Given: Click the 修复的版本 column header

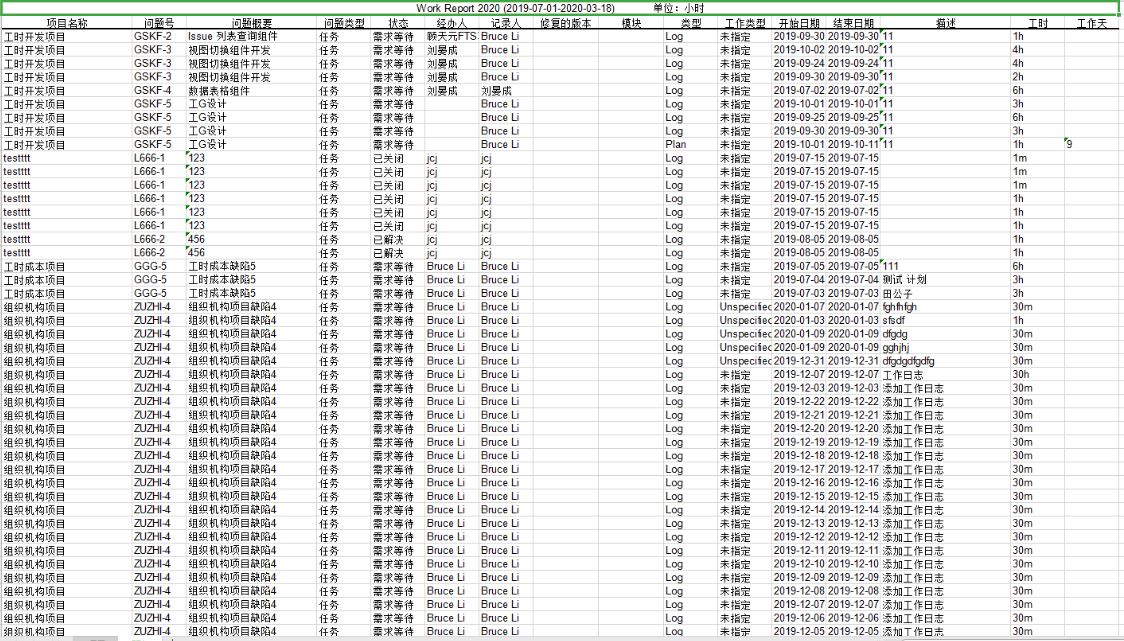Looking at the screenshot, I should point(565,22).
